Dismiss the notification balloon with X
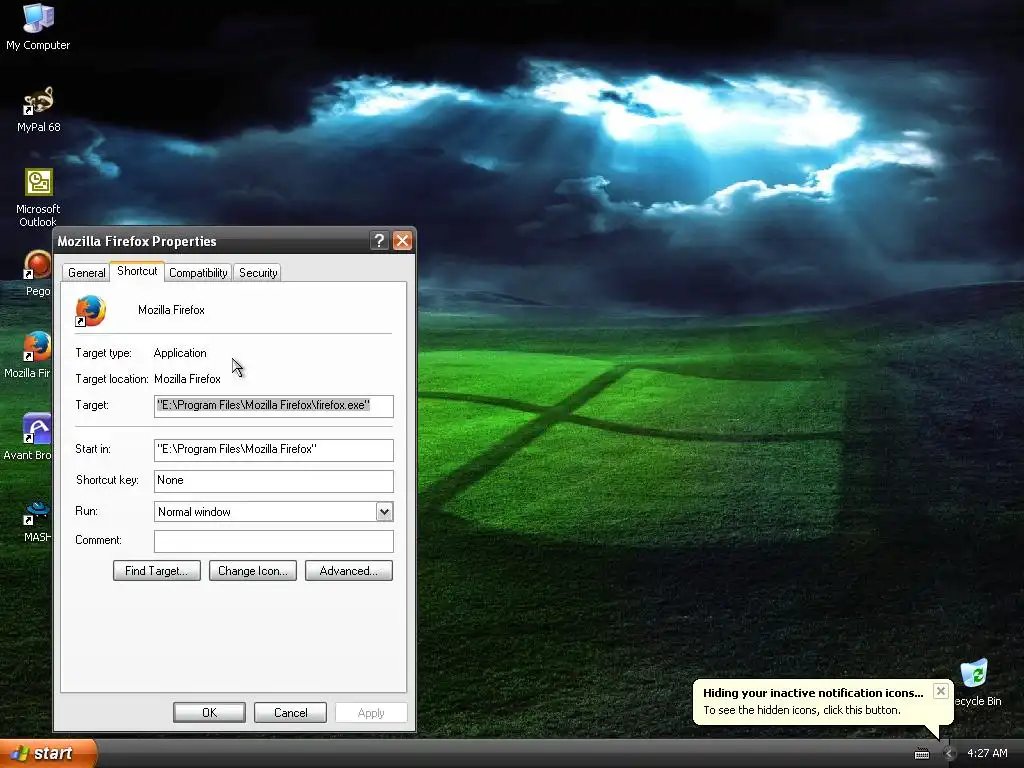 (940, 691)
